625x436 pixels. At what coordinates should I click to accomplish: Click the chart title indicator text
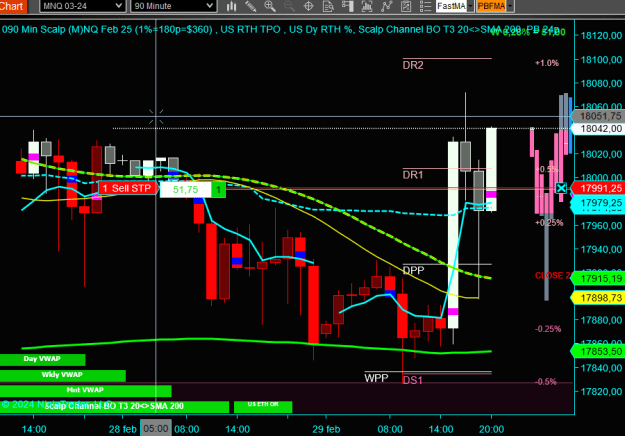click(x=281, y=29)
